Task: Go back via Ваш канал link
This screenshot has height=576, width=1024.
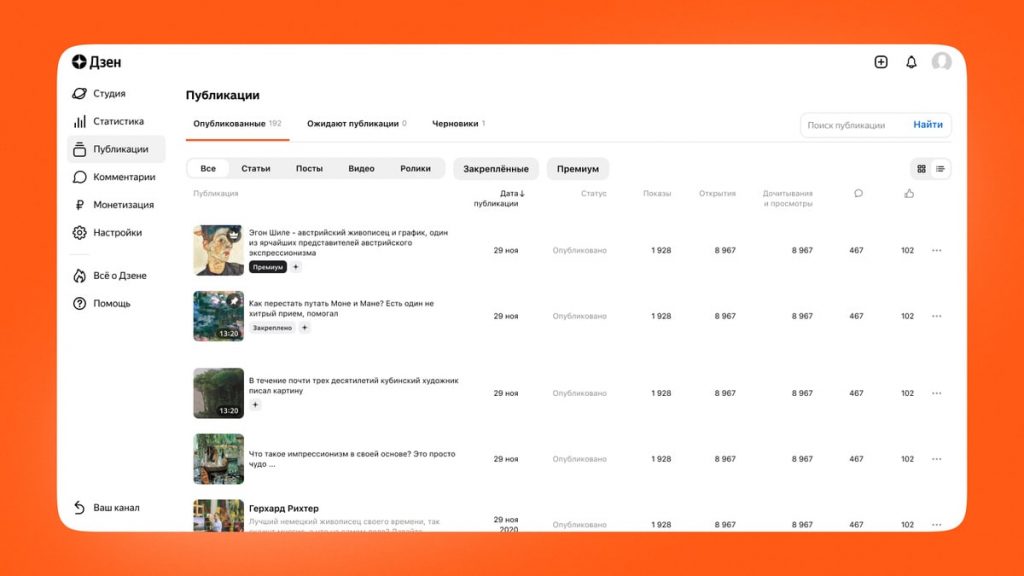Action: pos(106,507)
